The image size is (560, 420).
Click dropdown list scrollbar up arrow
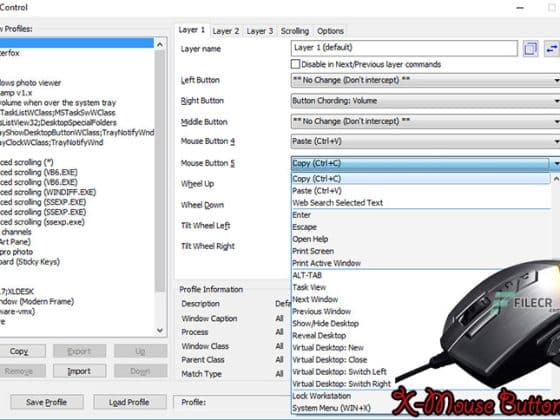(x=556, y=179)
